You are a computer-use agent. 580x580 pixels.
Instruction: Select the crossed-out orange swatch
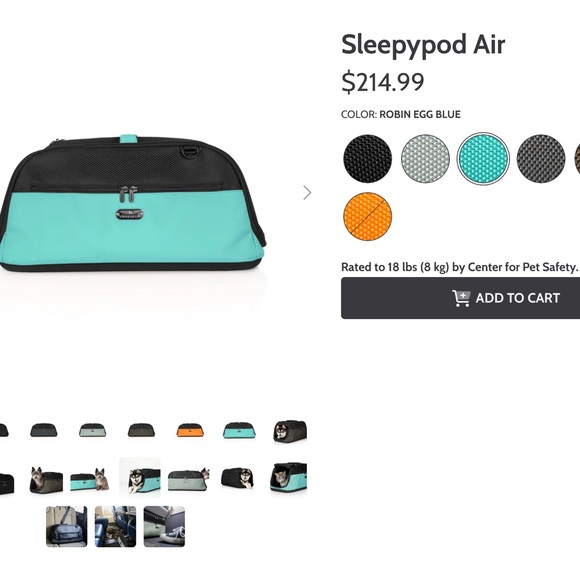click(367, 216)
